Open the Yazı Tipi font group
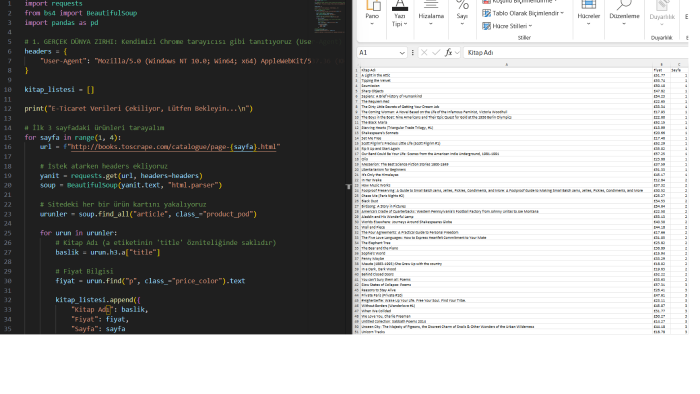 click(400, 16)
